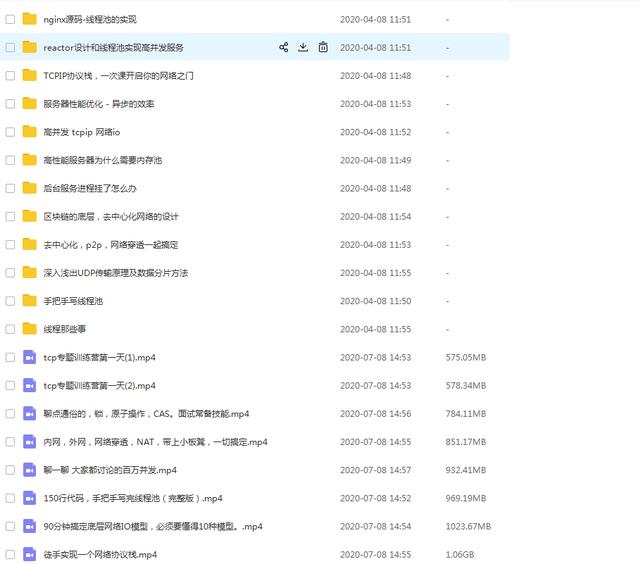Tick the checkbox for 线程那些事 folder
This screenshot has height=564, width=640.
tap(10, 329)
